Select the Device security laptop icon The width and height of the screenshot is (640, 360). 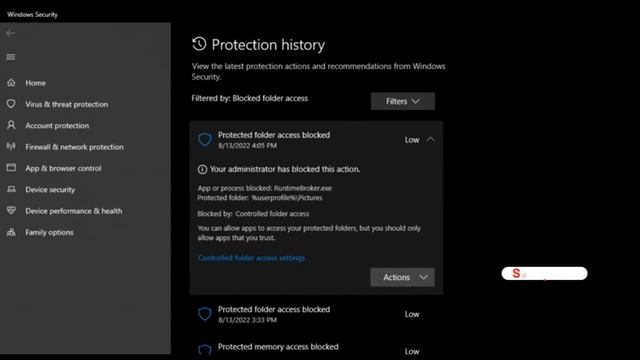click(11, 189)
